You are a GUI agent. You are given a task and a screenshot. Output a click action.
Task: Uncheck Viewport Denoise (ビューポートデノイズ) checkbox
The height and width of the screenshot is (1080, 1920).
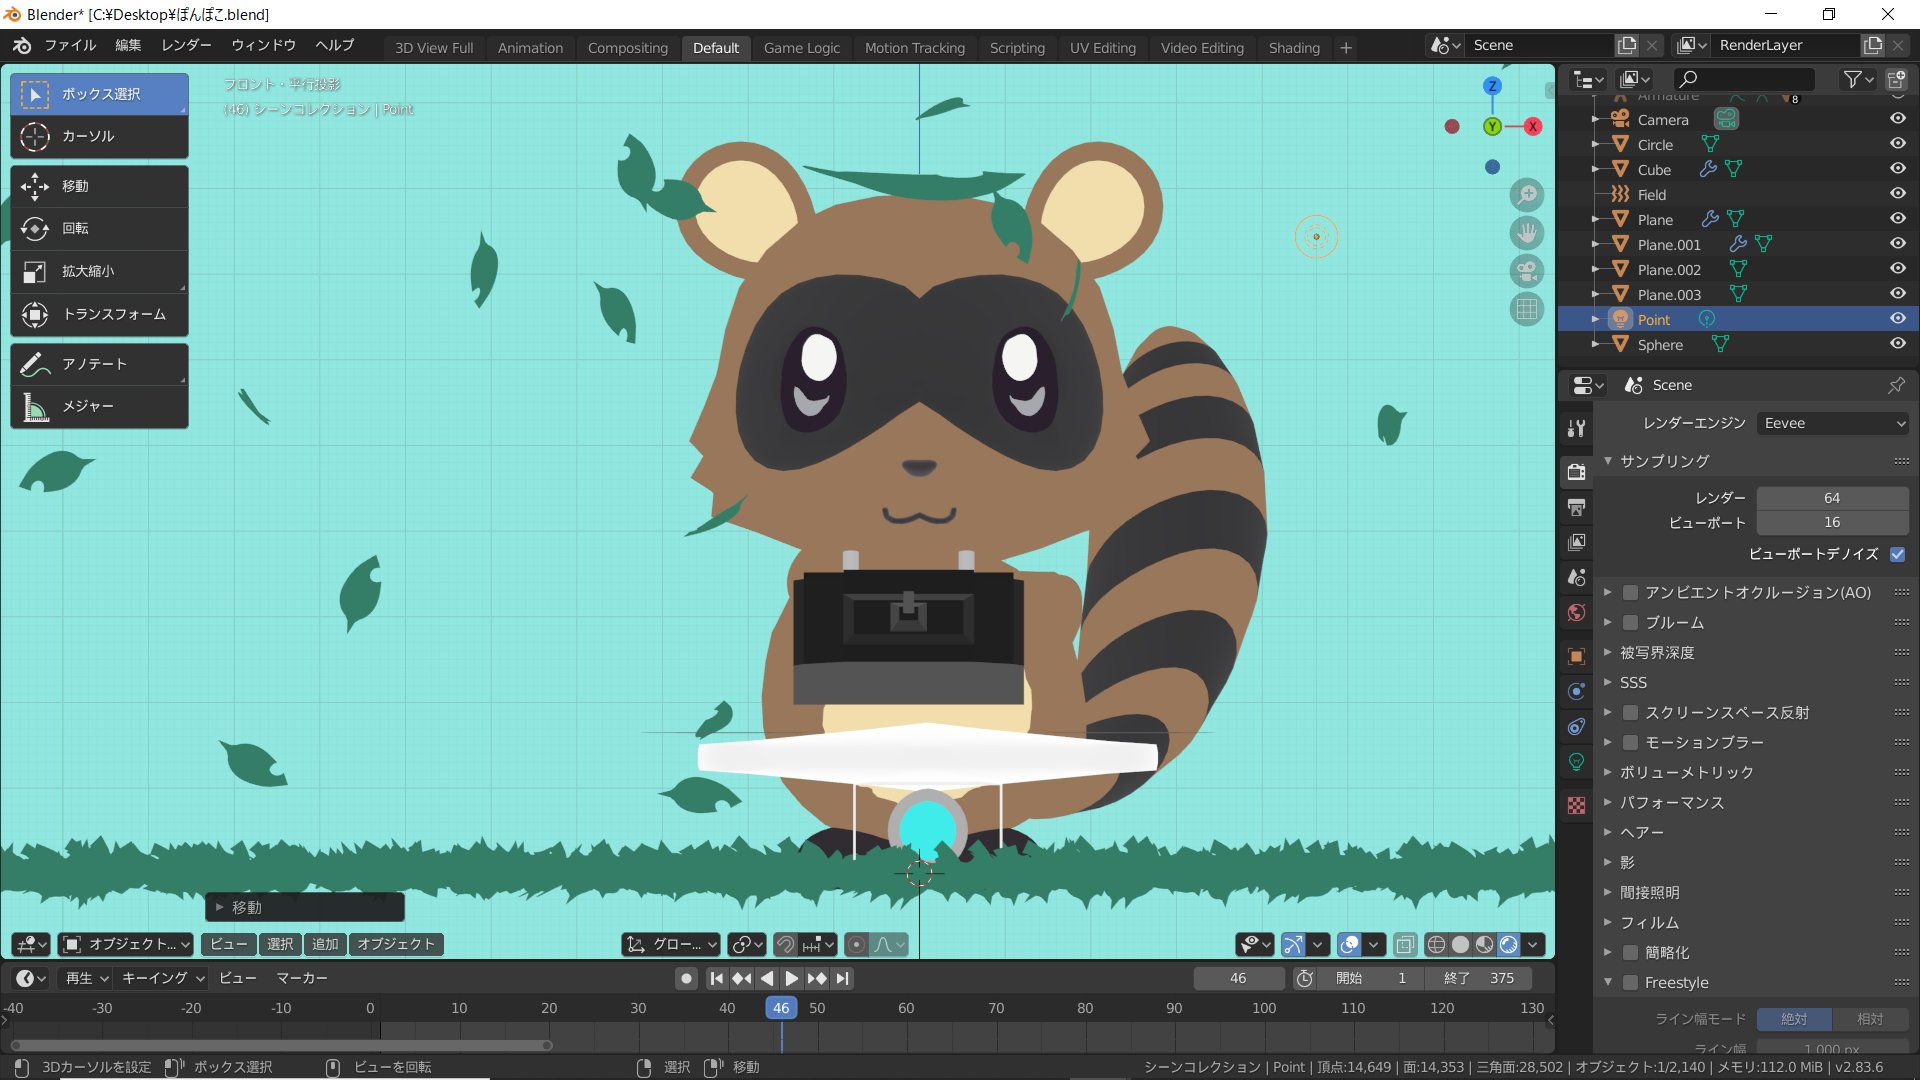(x=1897, y=553)
